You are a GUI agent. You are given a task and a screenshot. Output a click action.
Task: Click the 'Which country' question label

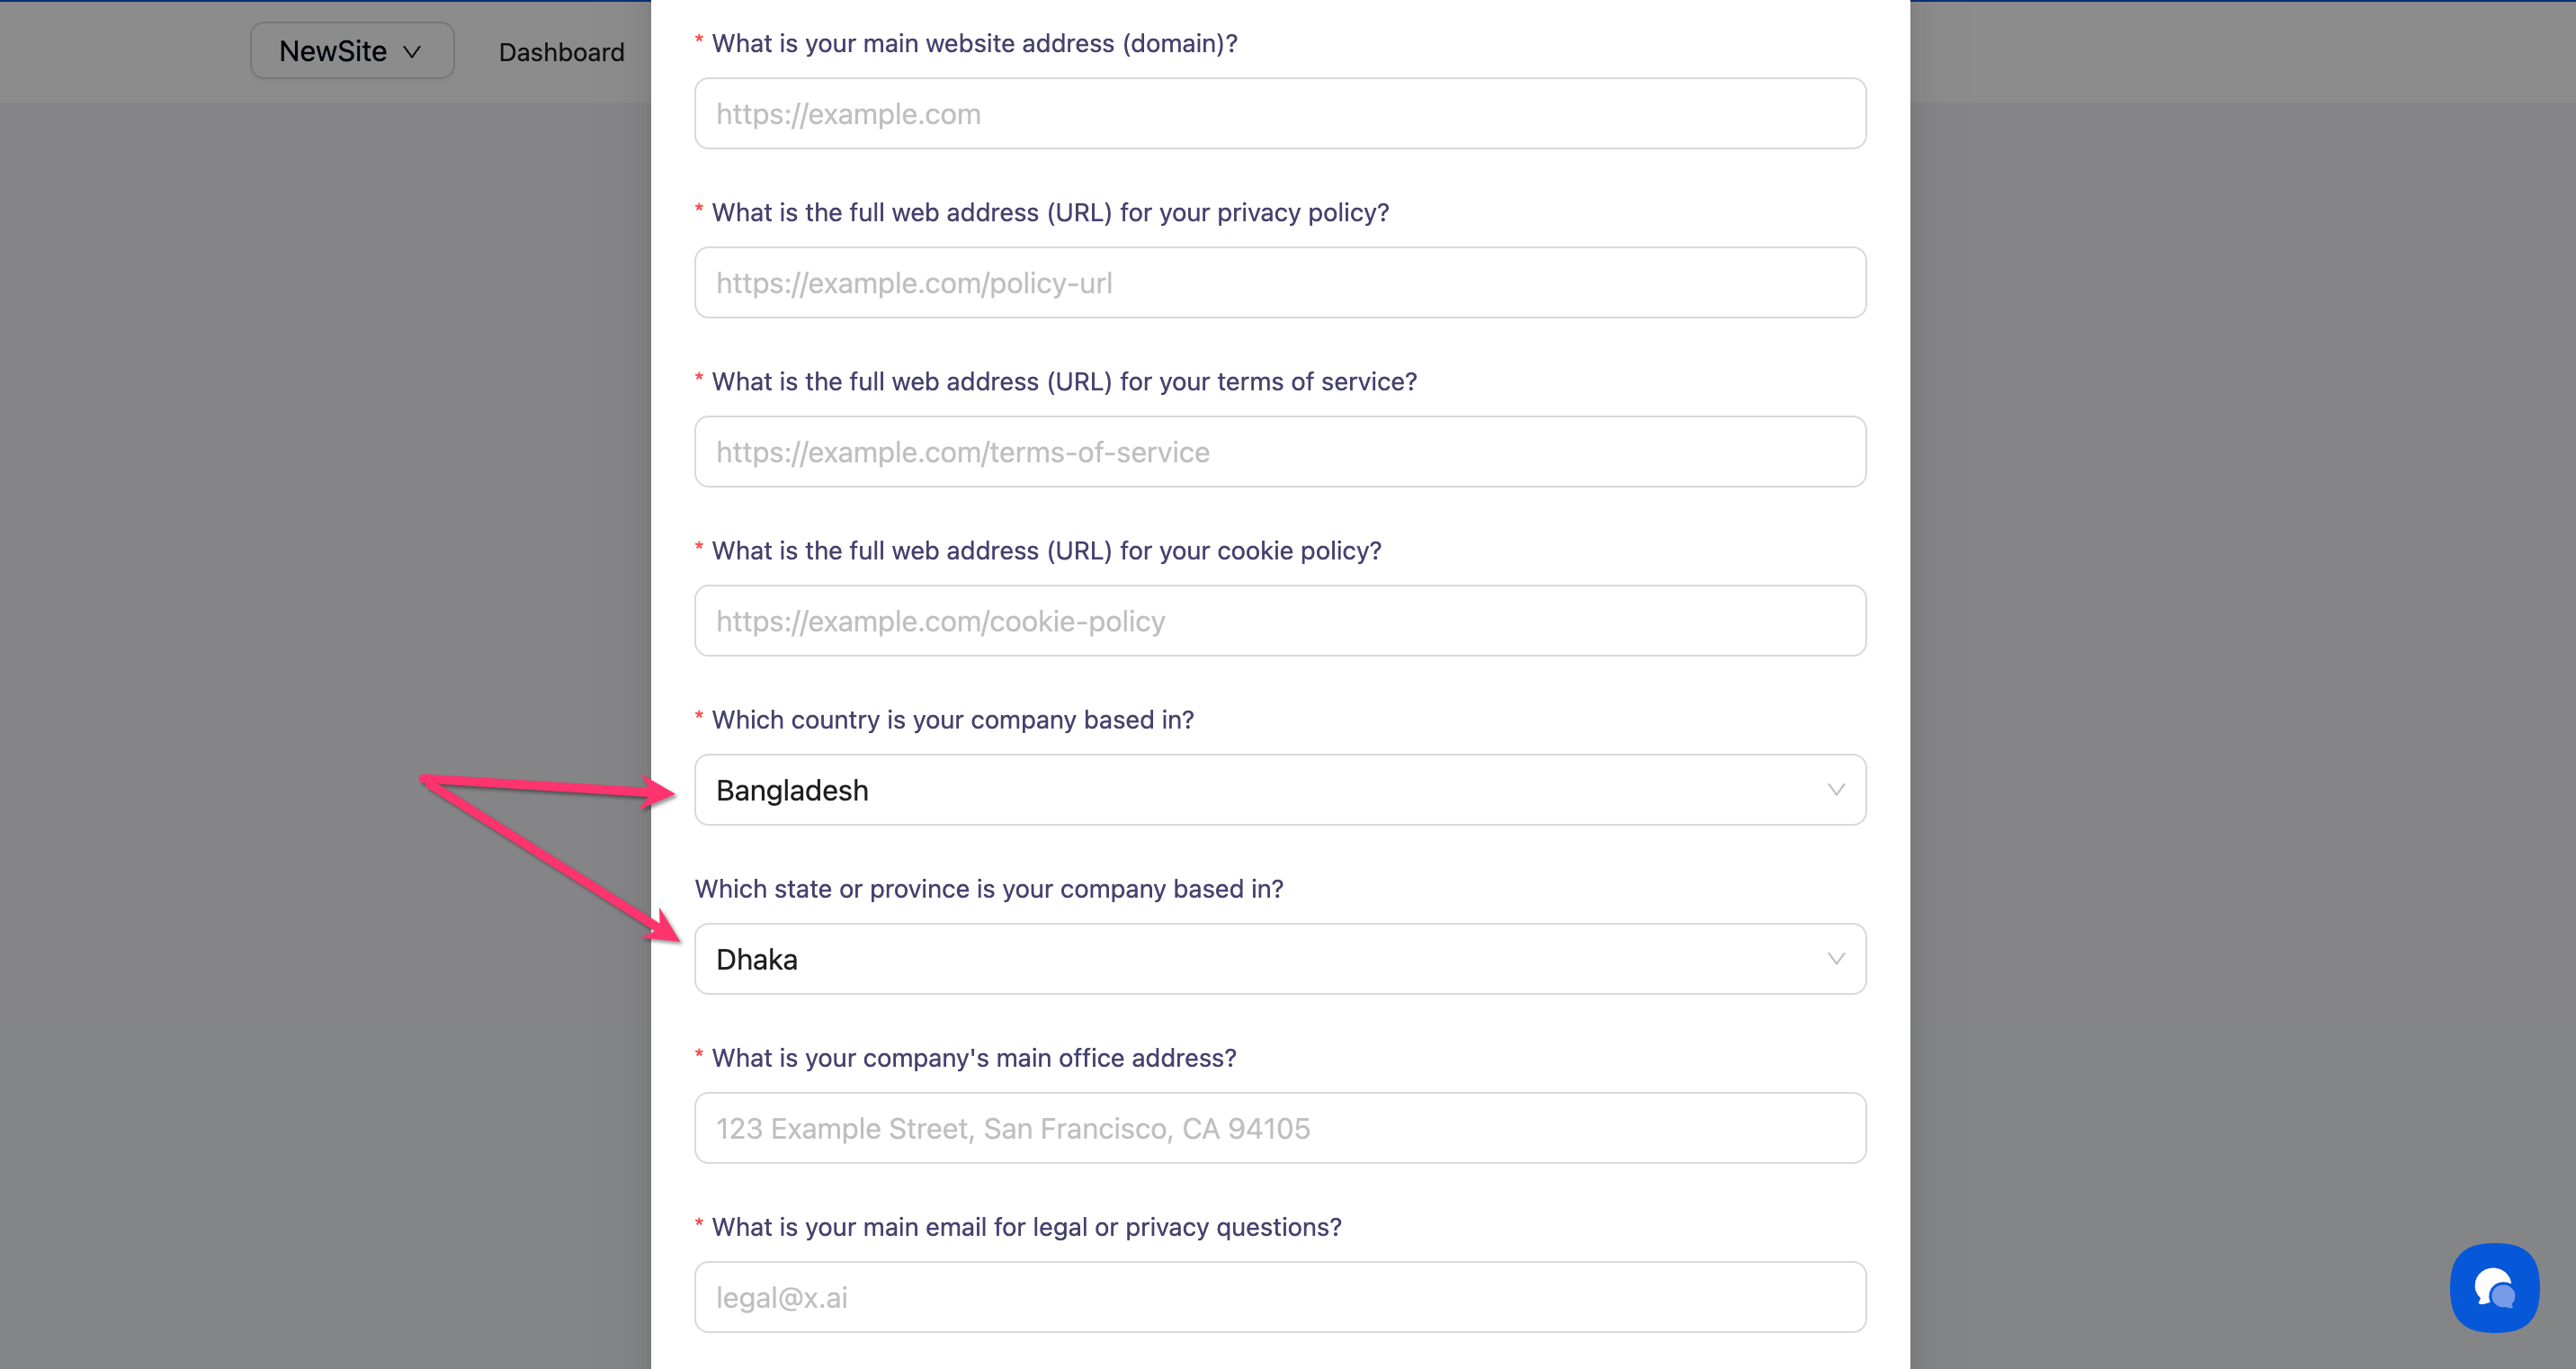coord(952,720)
